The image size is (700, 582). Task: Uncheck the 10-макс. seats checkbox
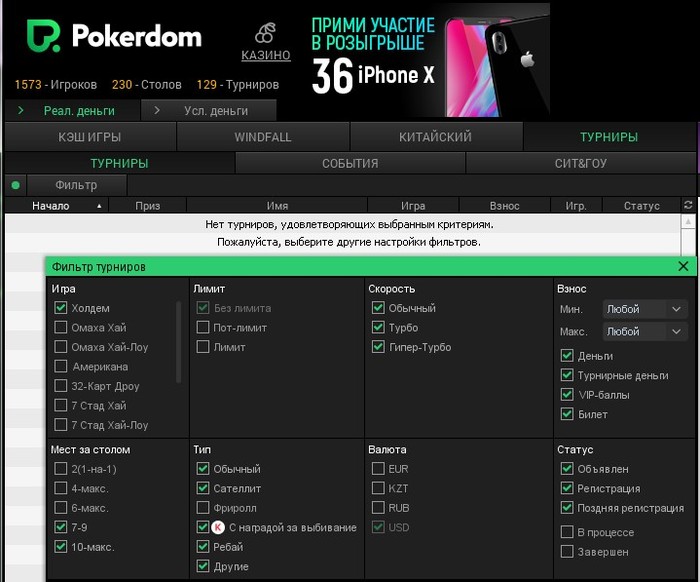61,547
